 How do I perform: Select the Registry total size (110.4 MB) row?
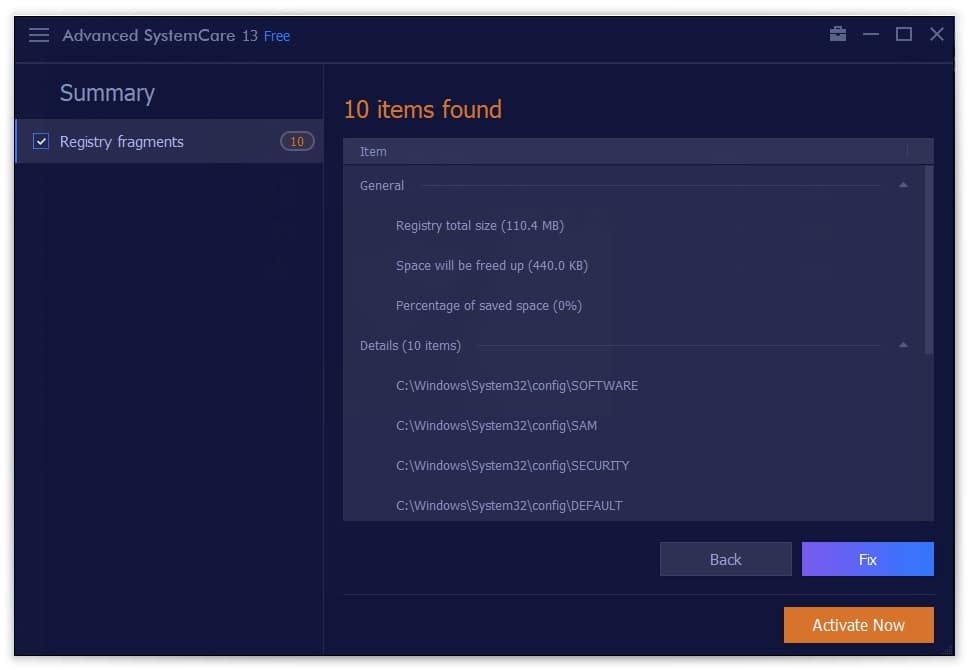[x=633, y=226]
